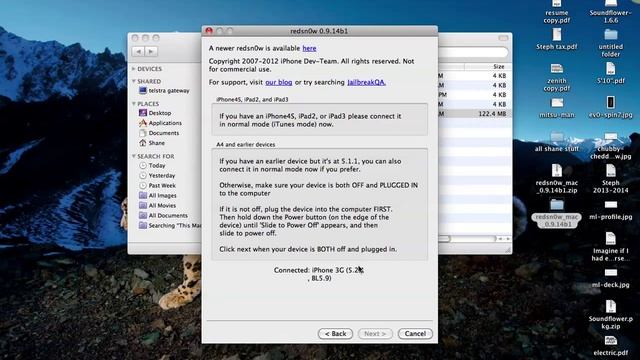640x360 pixels.
Task: Select the 5'10".pdf desktop file
Action: coord(611,73)
